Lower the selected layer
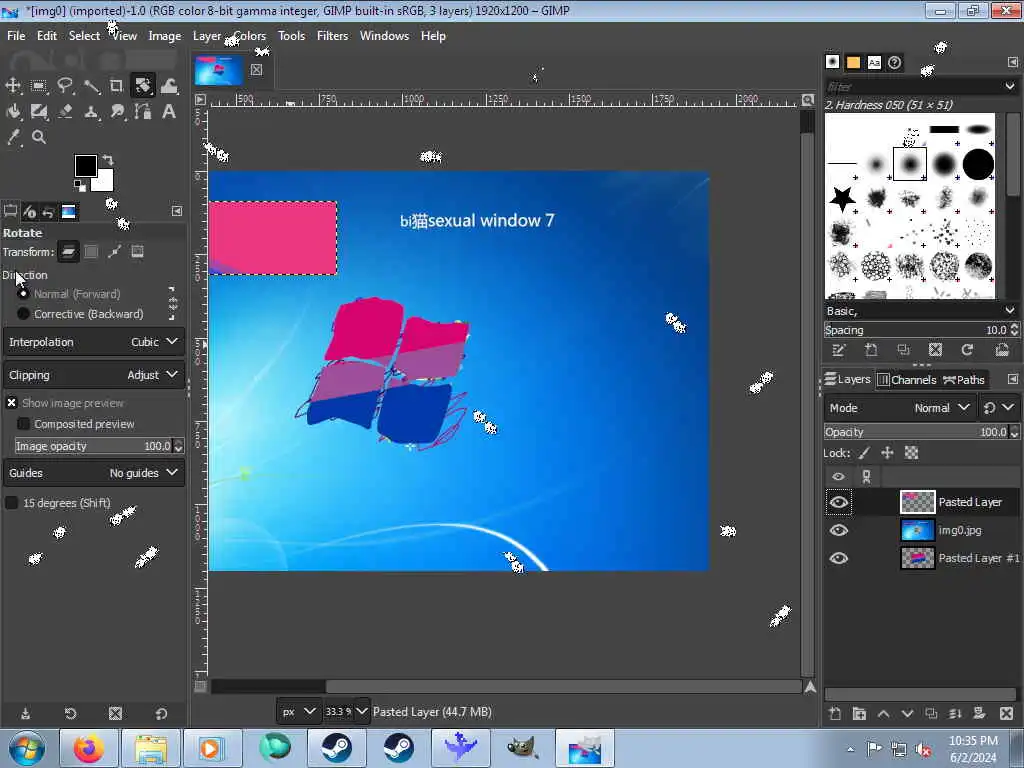 pos(907,714)
